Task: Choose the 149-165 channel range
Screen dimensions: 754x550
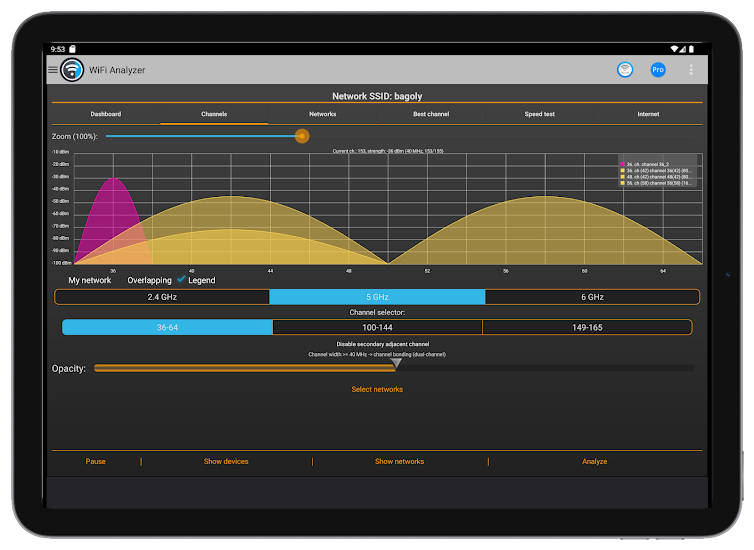Action: [586, 327]
